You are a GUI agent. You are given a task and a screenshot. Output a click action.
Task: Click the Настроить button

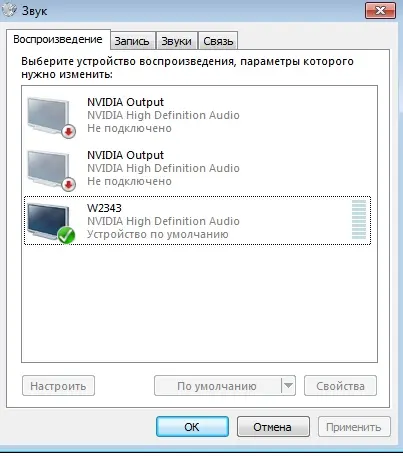pyautogui.click(x=58, y=386)
